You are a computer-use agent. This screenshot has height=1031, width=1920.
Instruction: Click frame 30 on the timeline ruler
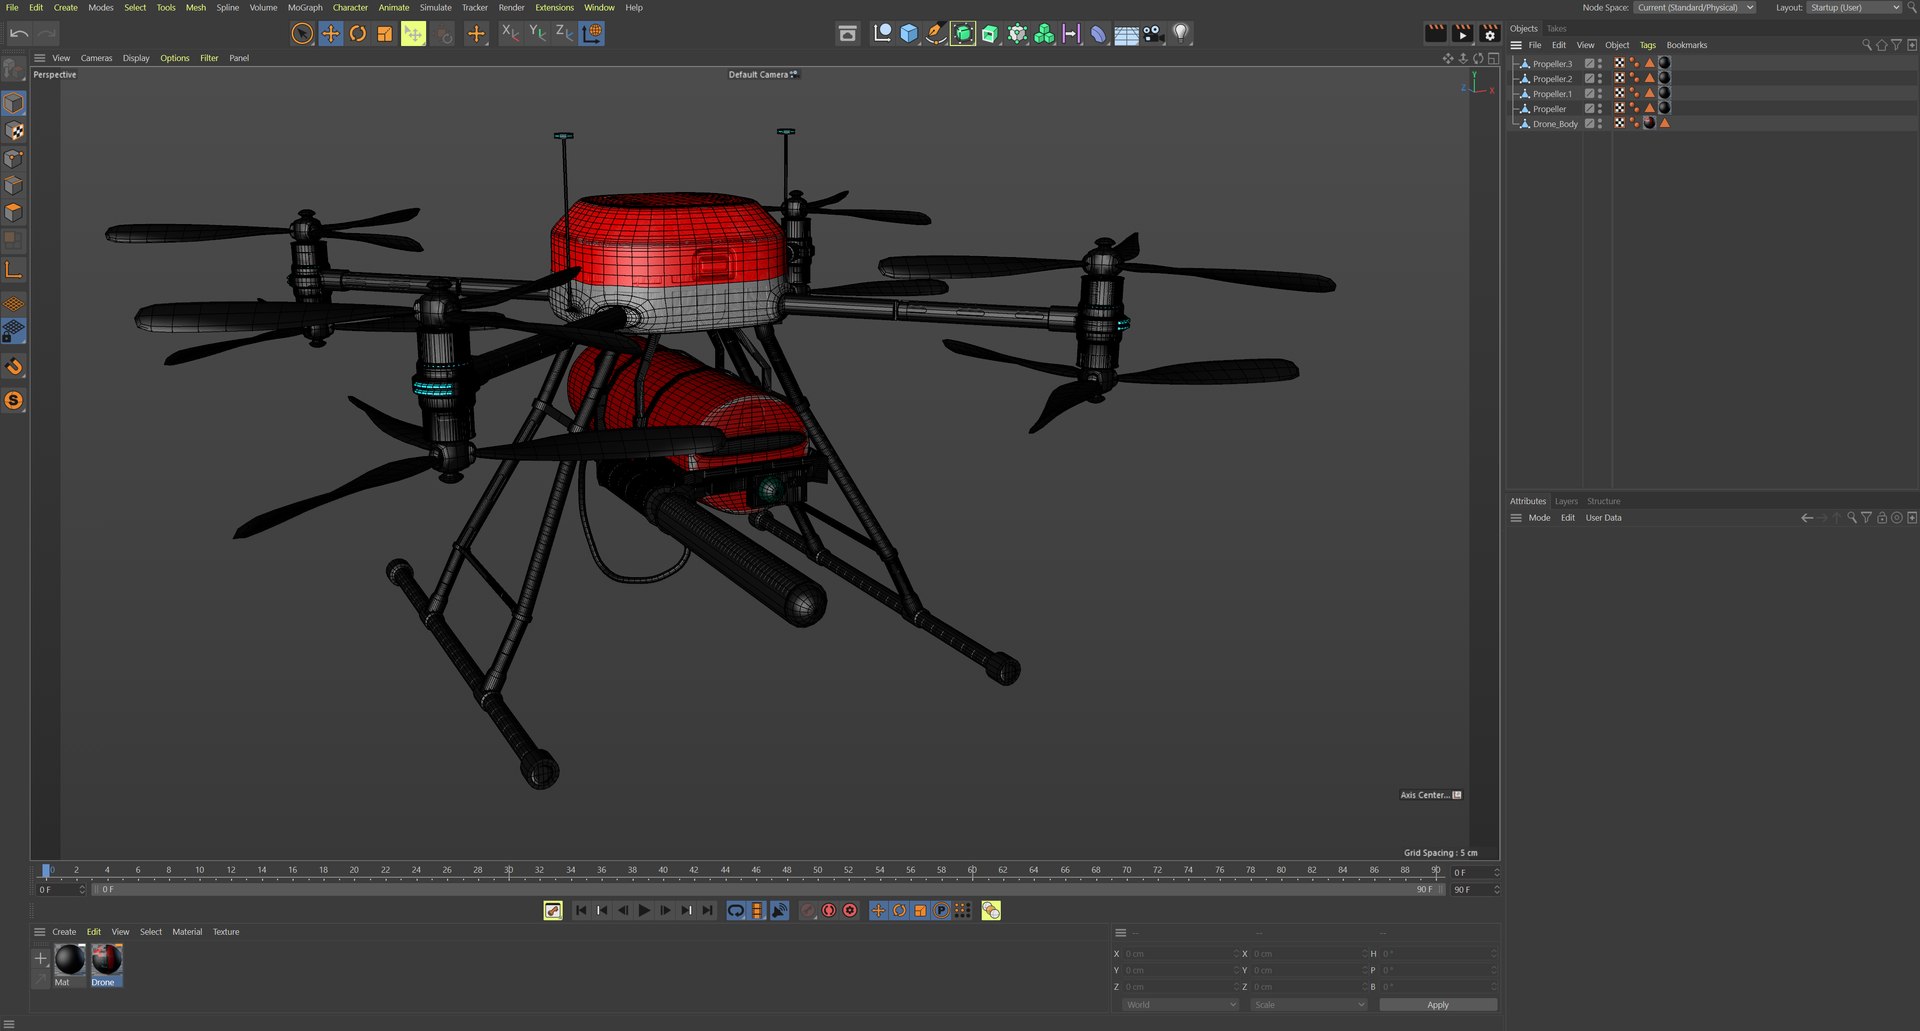pyautogui.click(x=508, y=870)
